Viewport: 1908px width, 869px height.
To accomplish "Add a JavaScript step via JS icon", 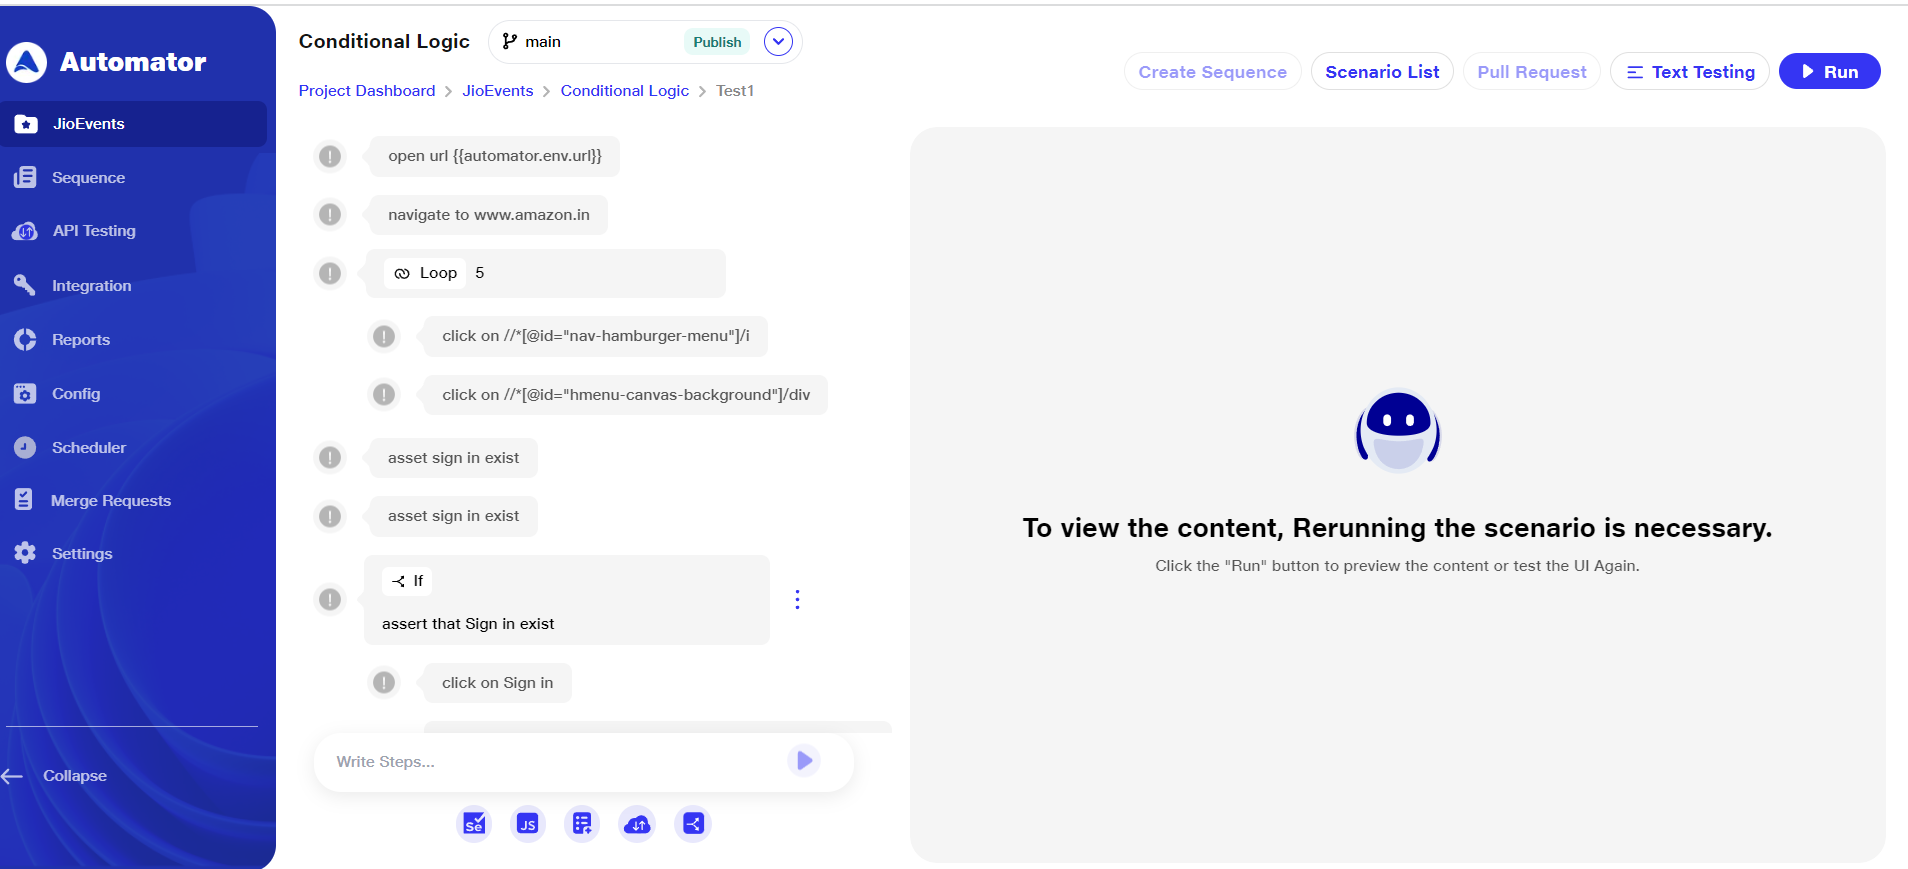I will (528, 824).
